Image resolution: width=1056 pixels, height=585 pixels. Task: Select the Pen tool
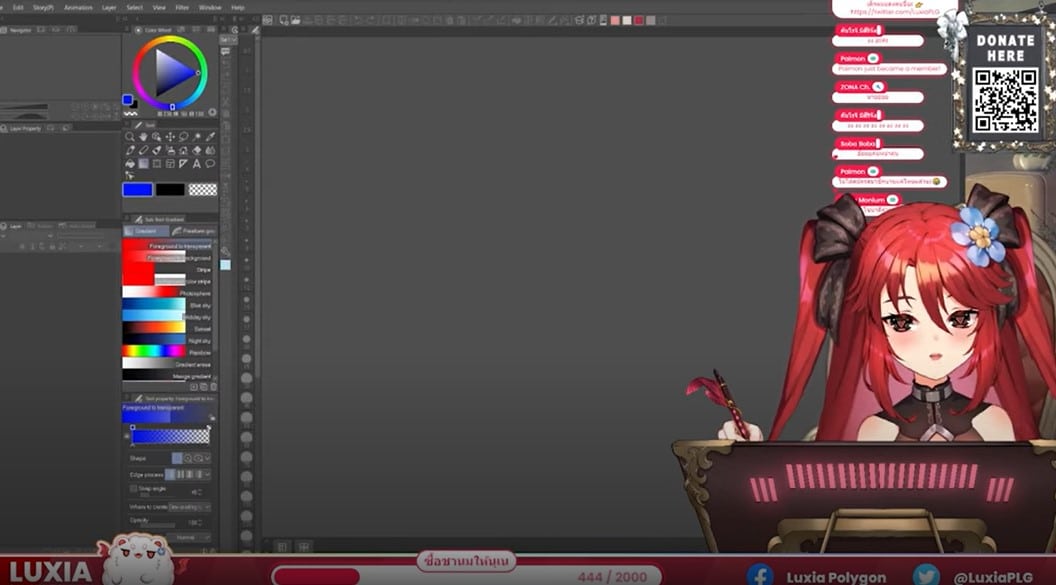coord(130,150)
